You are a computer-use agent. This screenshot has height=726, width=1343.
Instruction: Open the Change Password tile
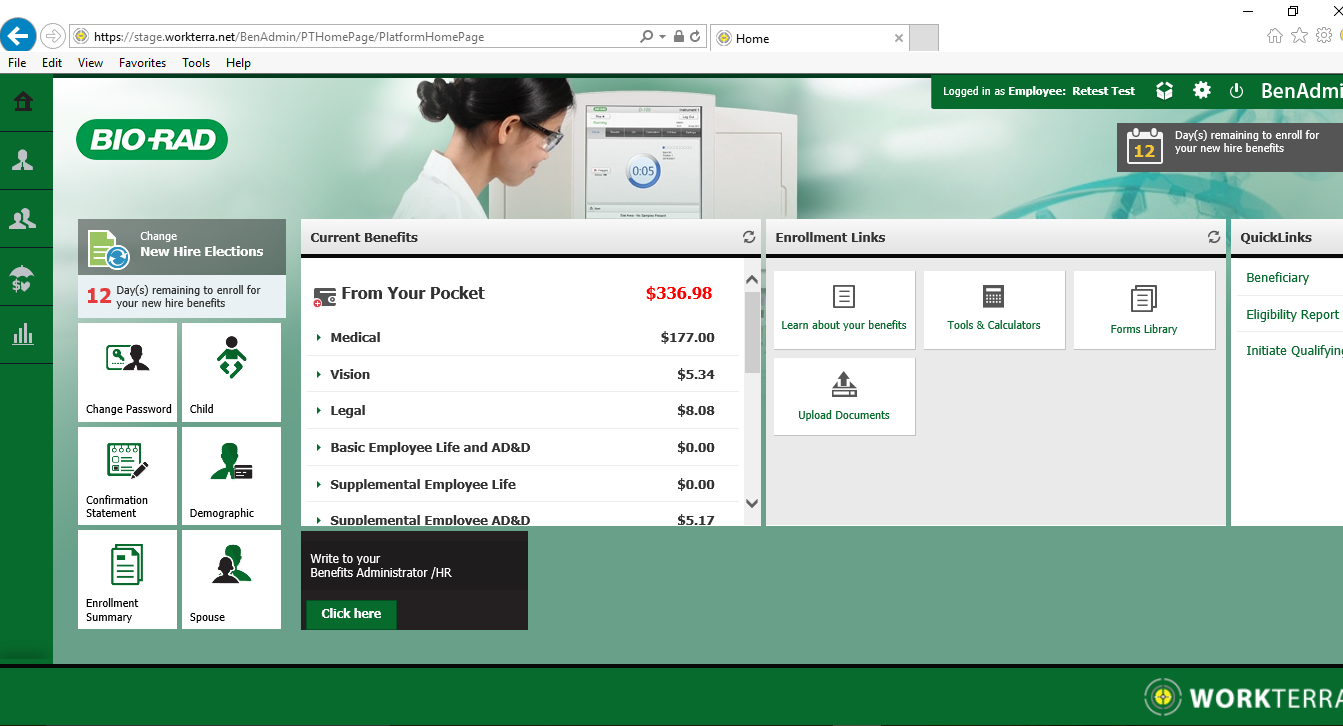129,372
